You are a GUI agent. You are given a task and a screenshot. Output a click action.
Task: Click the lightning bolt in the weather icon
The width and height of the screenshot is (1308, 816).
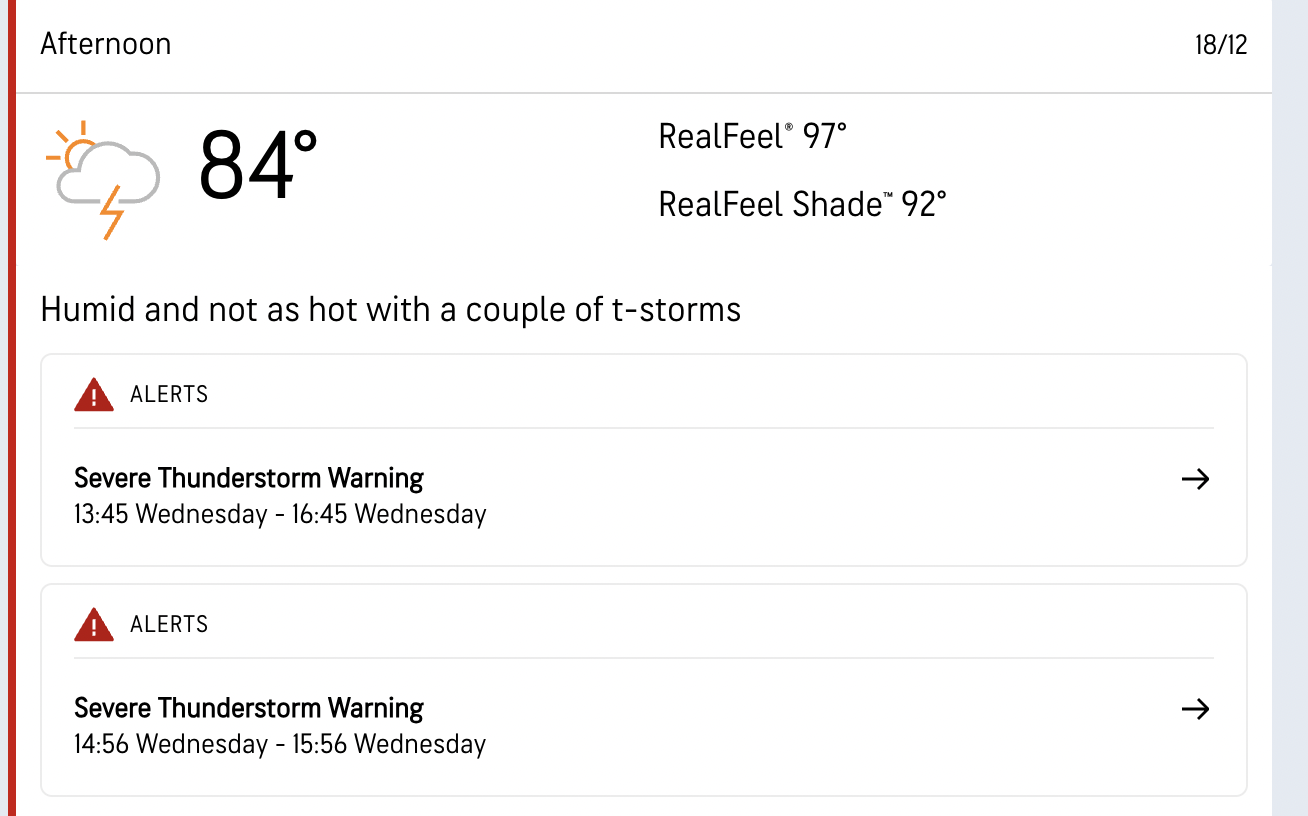(111, 212)
